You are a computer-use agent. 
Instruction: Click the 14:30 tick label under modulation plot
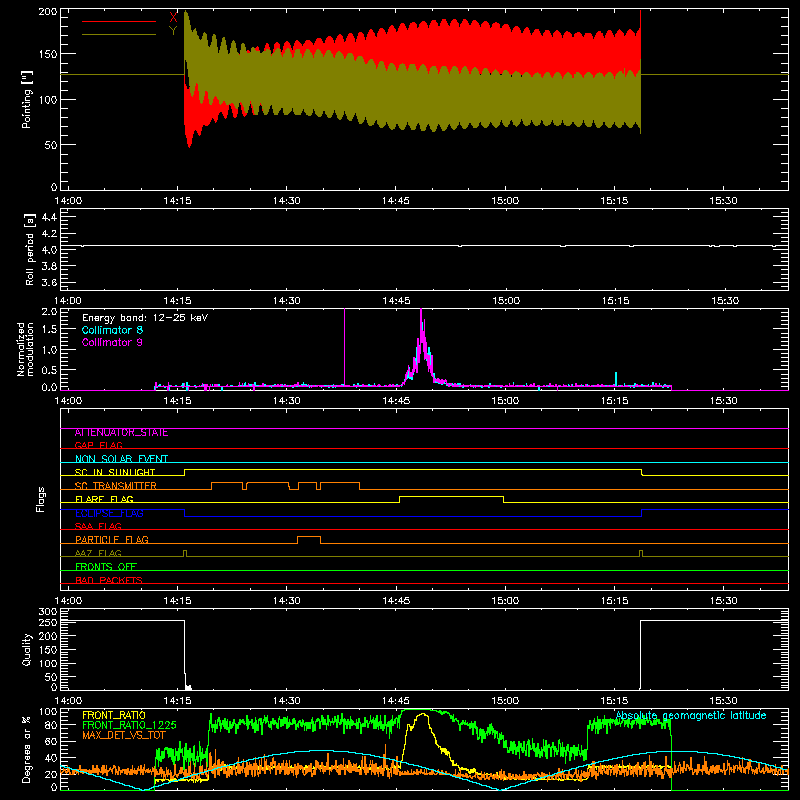286,401
